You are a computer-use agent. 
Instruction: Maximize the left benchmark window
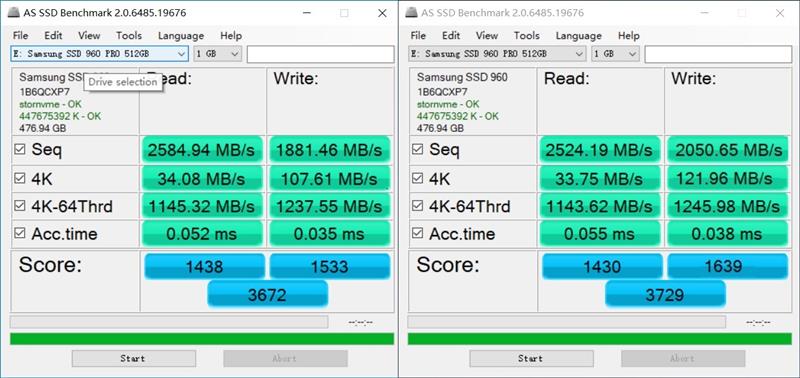tap(344, 13)
